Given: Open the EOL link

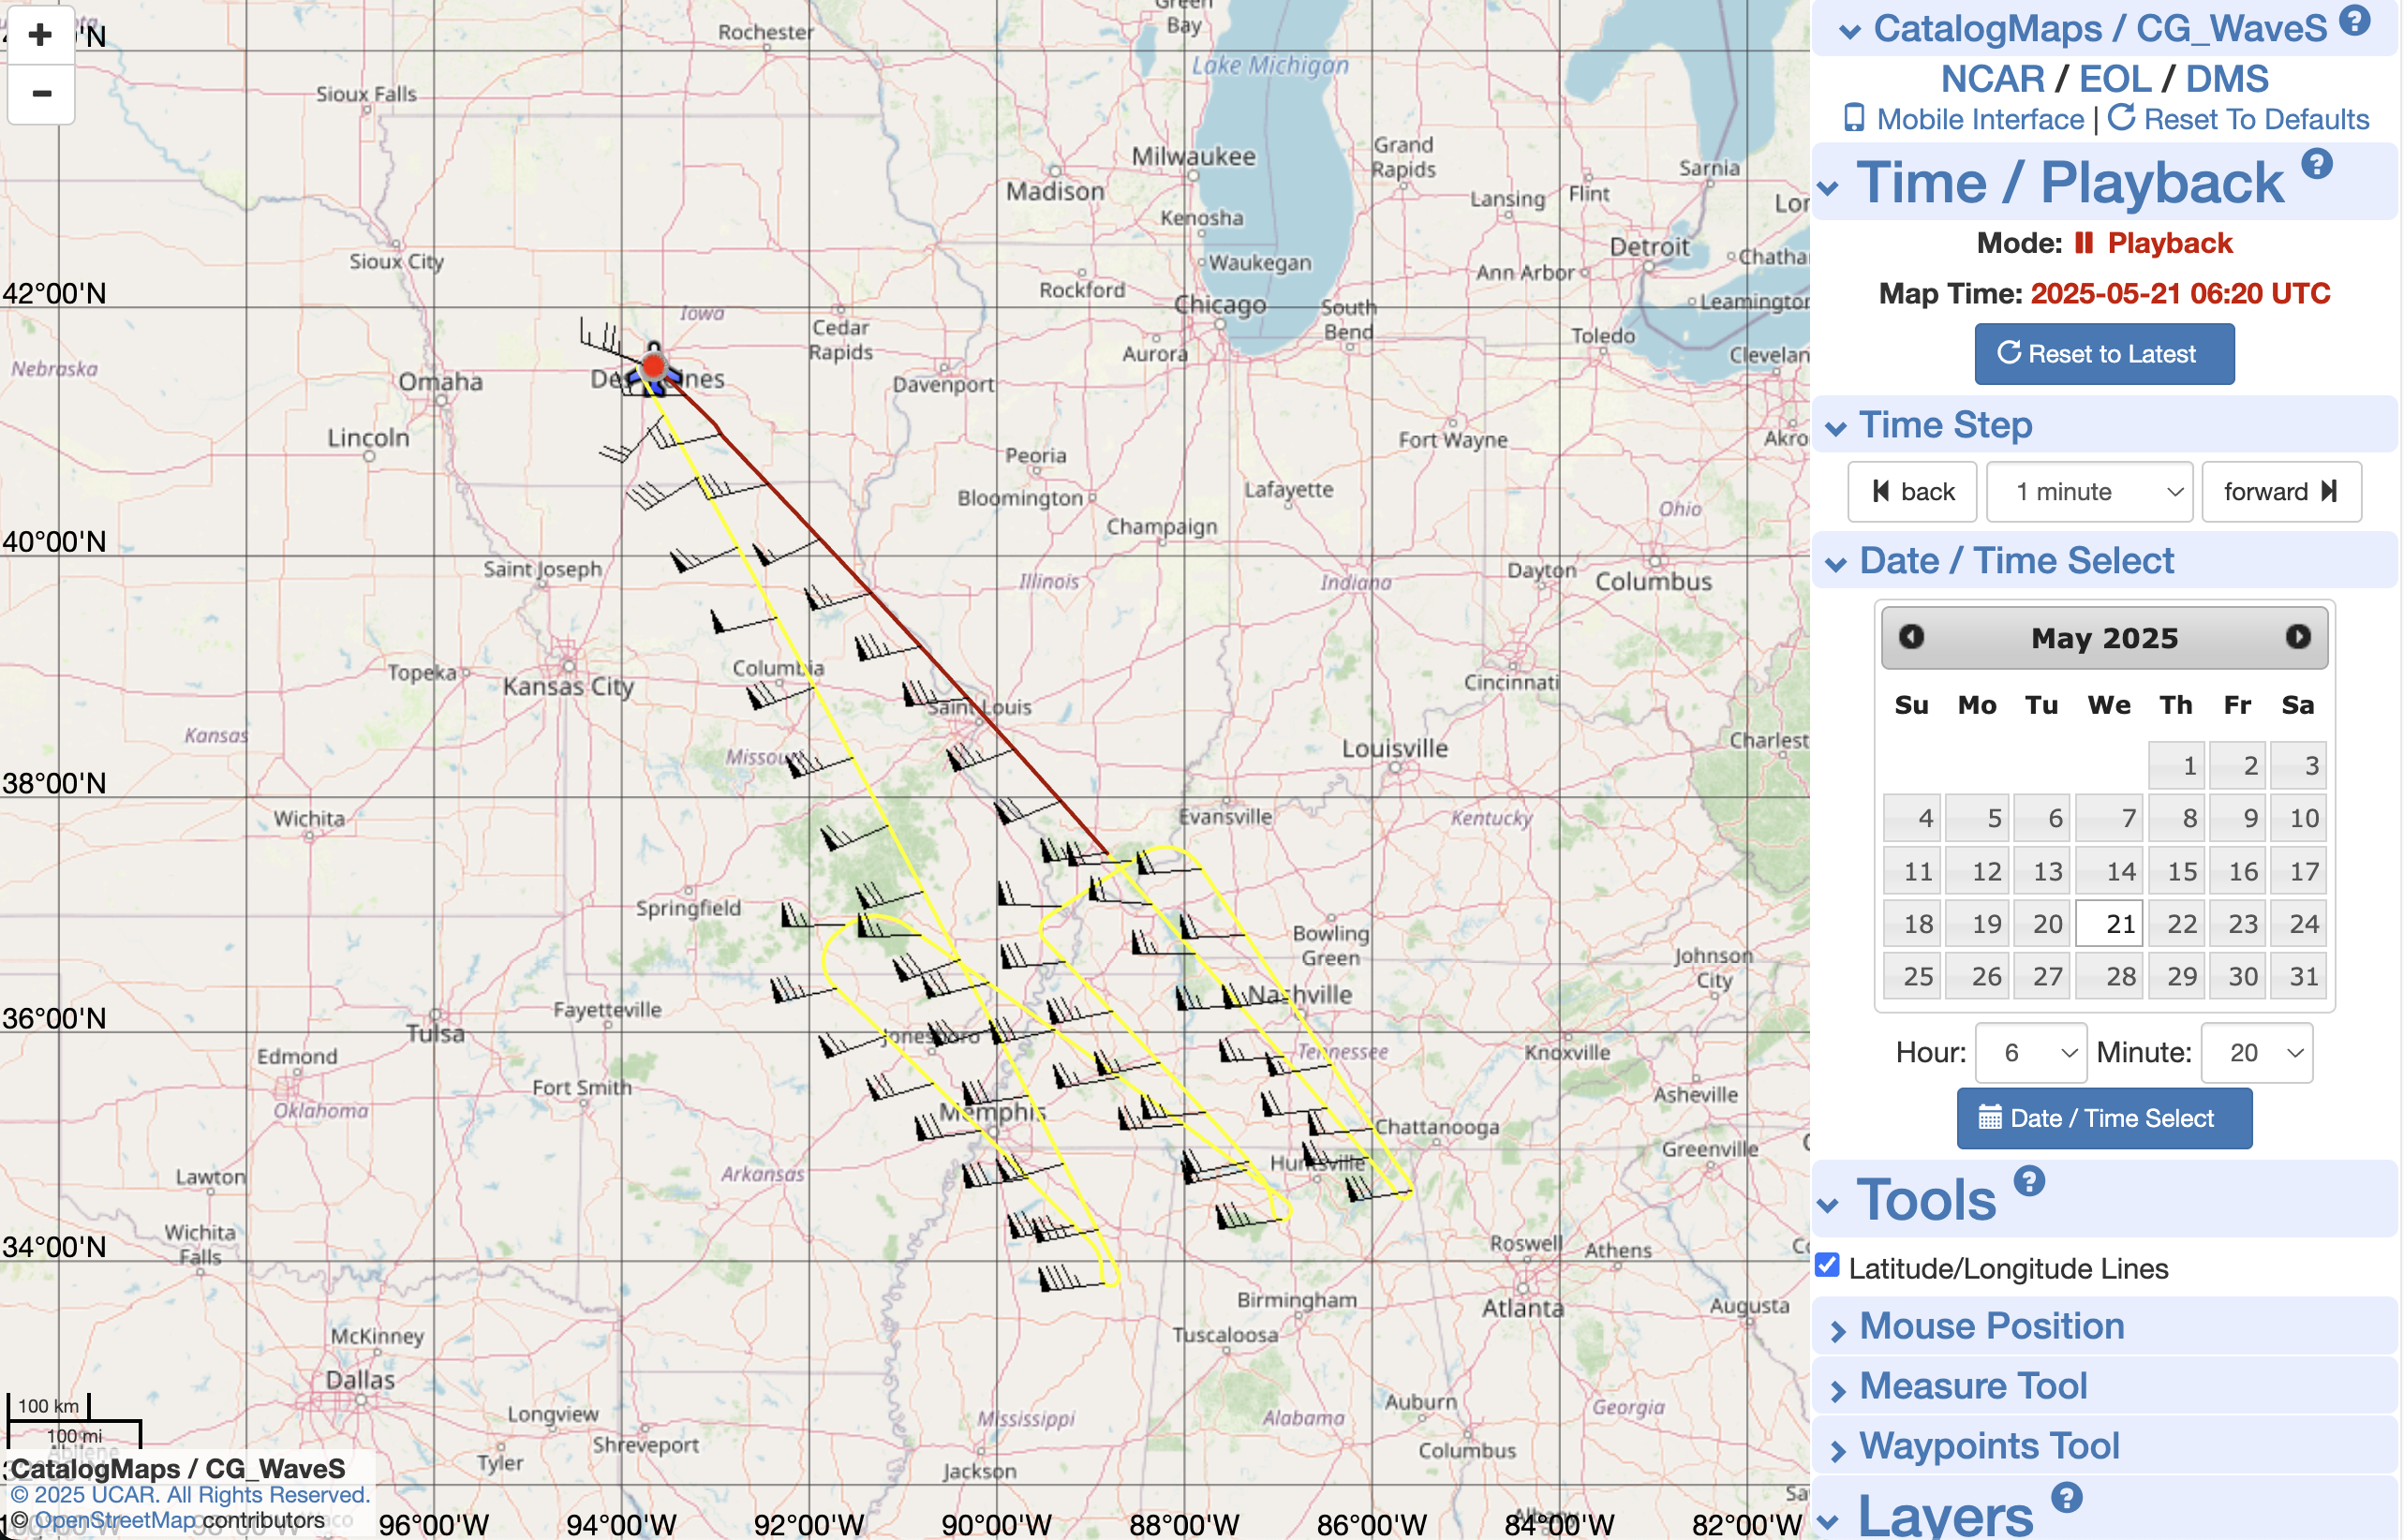Looking at the screenshot, I should pos(2115,79).
